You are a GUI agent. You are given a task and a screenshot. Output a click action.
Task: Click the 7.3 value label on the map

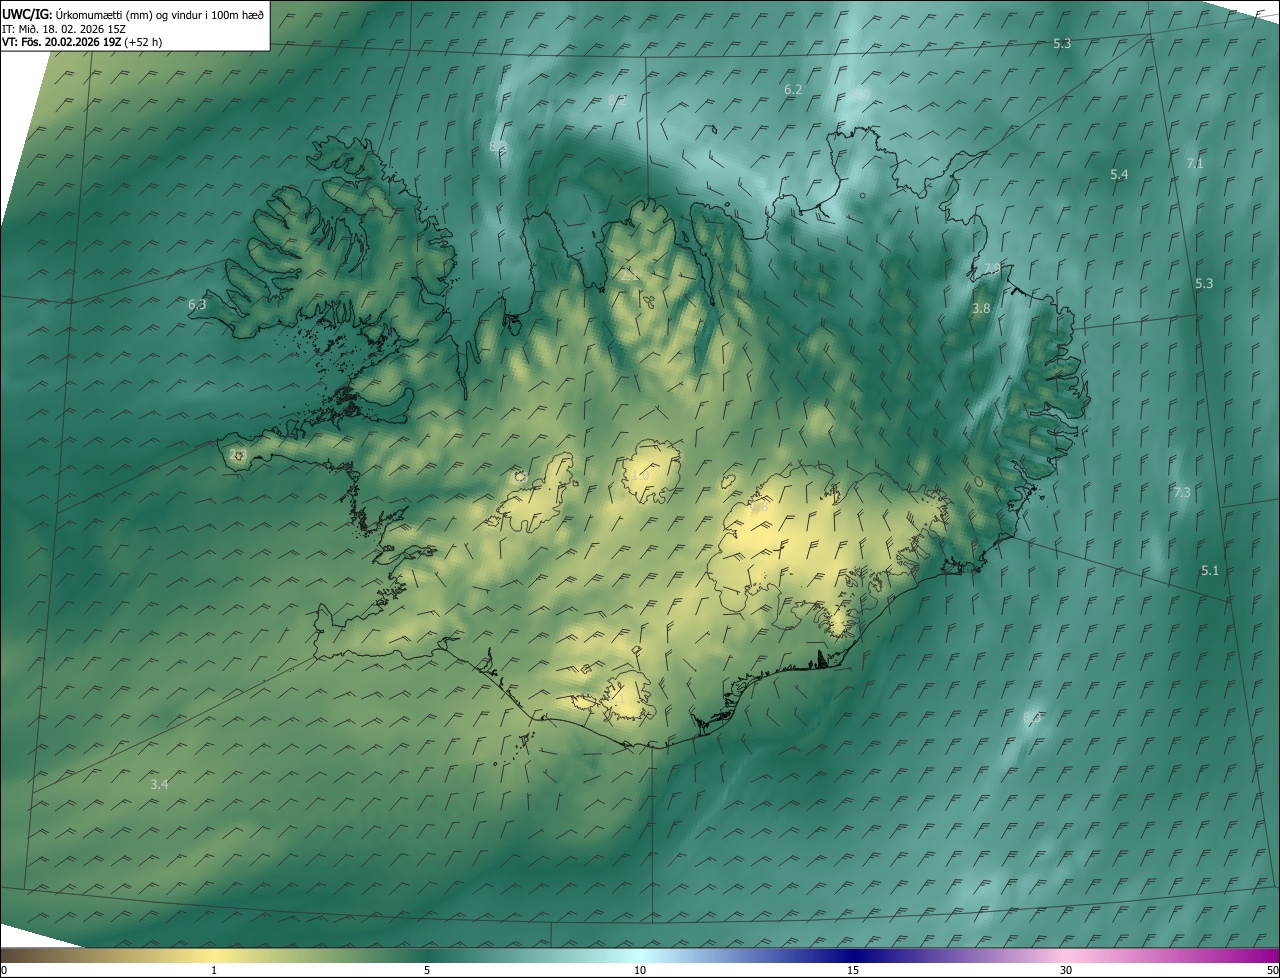(1182, 492)
